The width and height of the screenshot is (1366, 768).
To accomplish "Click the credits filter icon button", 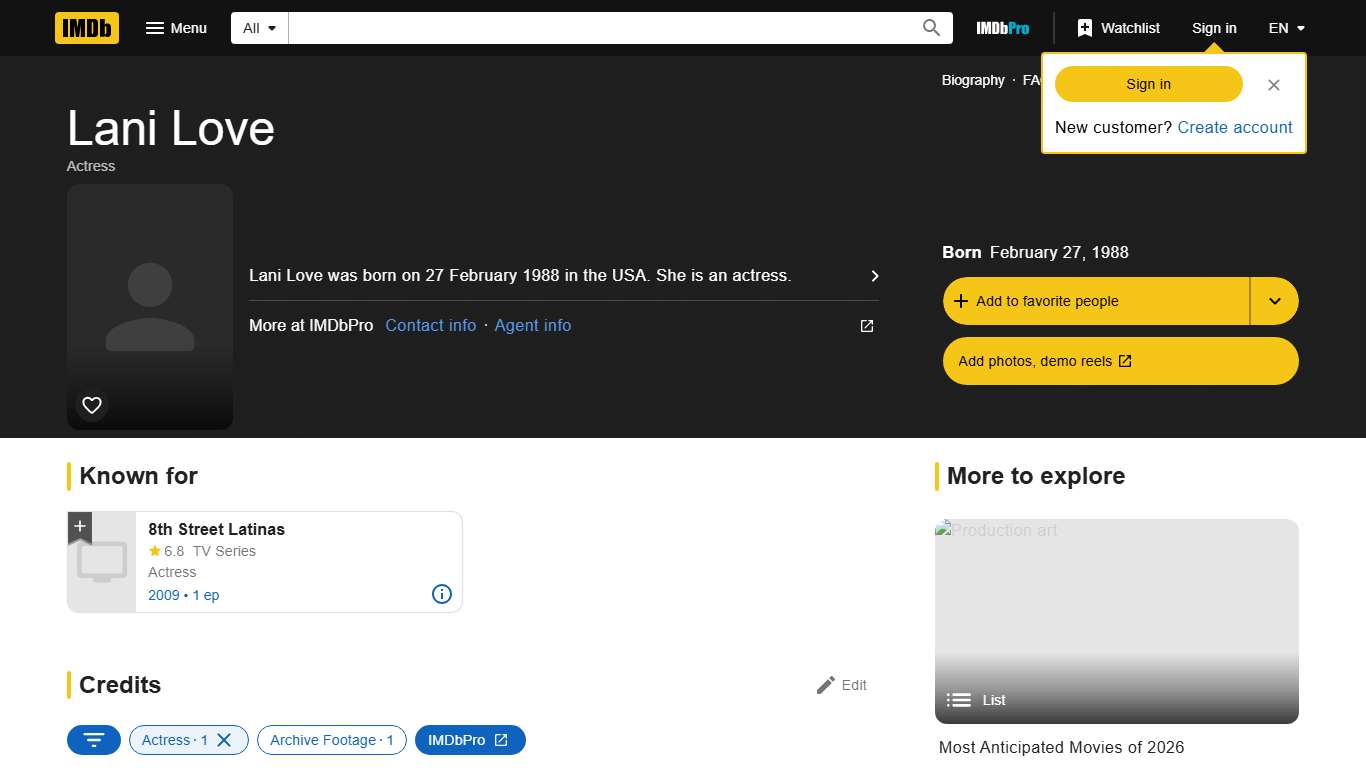I will [x=94, y=740].
